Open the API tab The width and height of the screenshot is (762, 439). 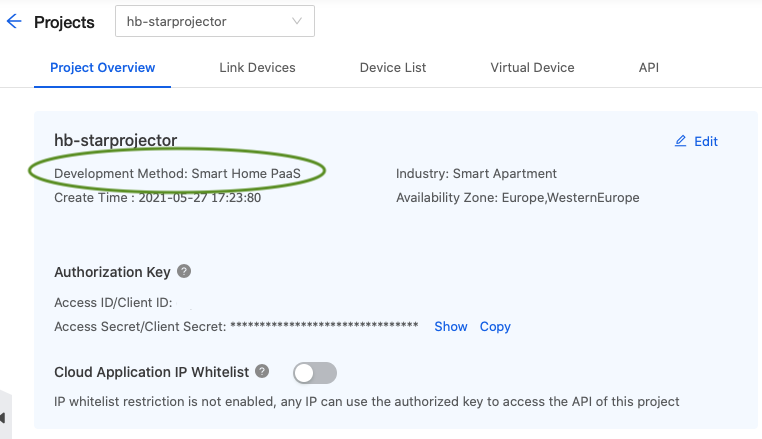click(x=649, y=68)
